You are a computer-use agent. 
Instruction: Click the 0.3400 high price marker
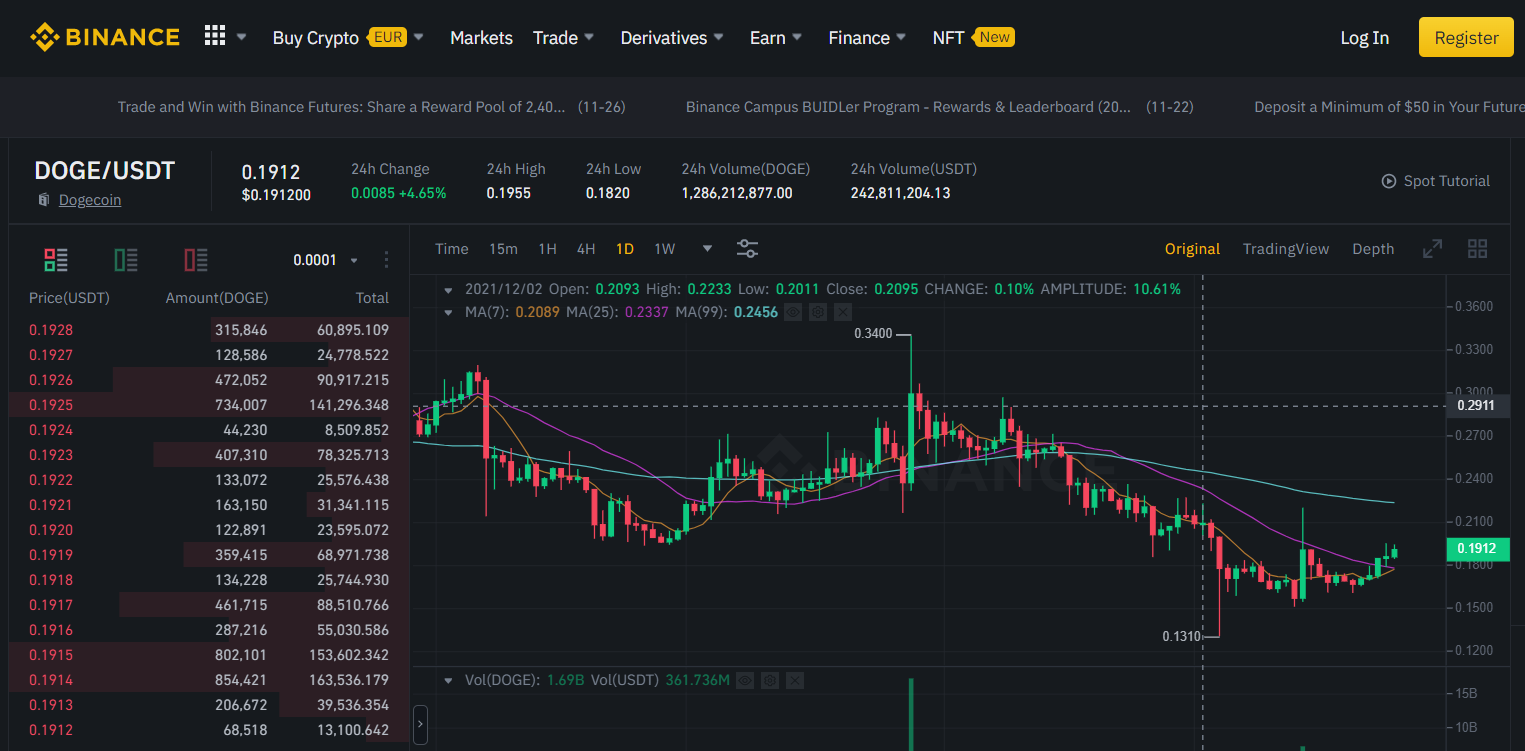(x=873, y=333)
